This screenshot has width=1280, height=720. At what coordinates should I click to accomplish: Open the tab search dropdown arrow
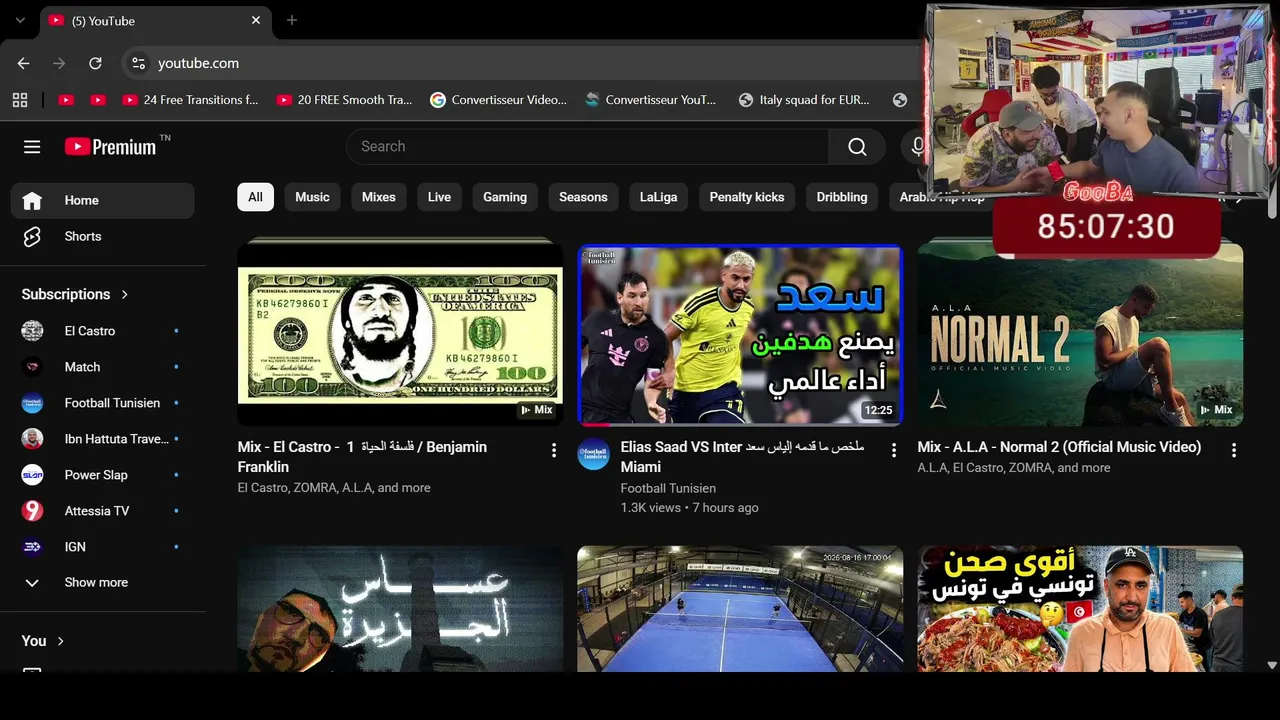point(20,20)
